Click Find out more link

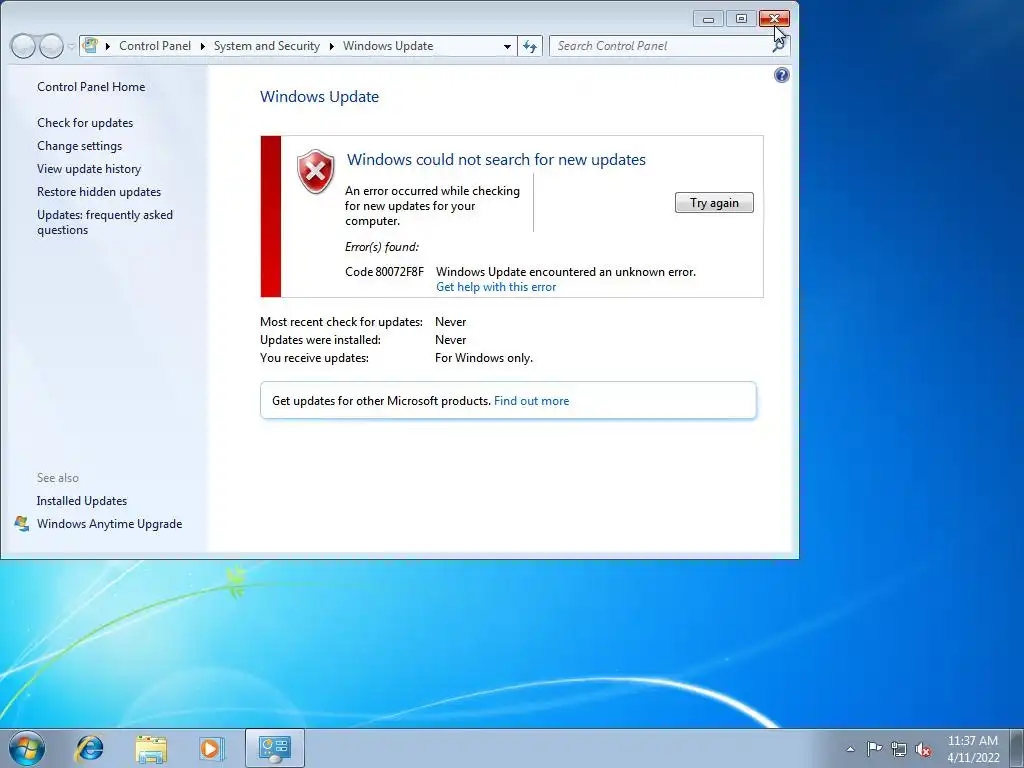tap(531, 401)
